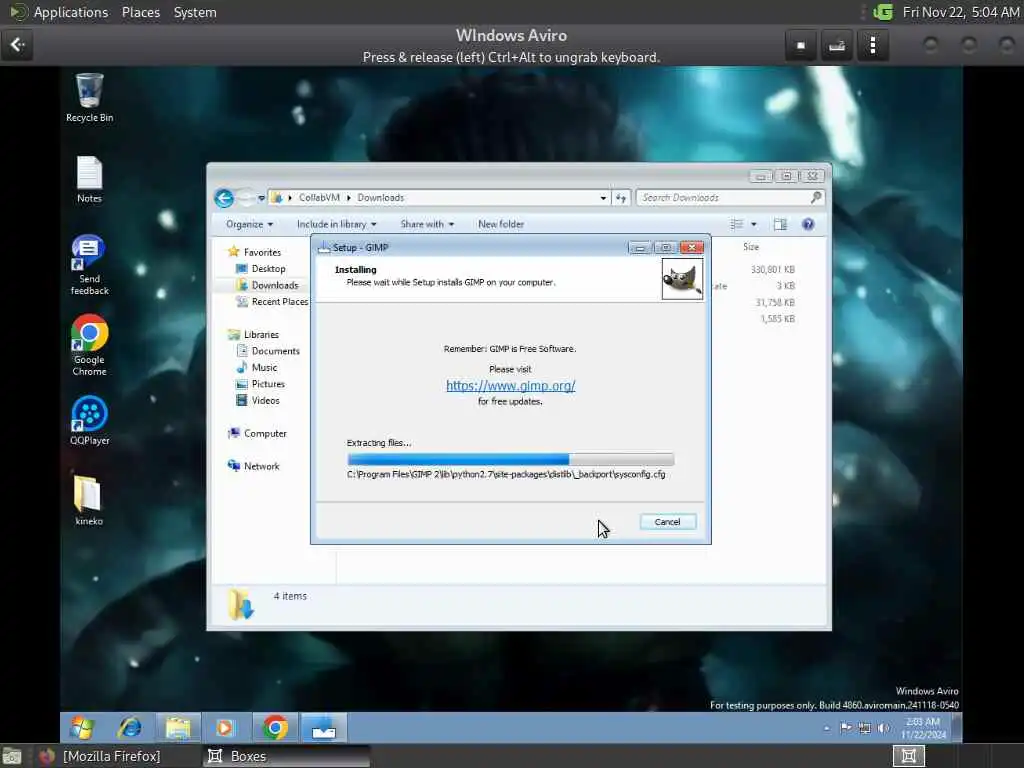
Task: Open System menu in top panel
Action: point(195,12)
